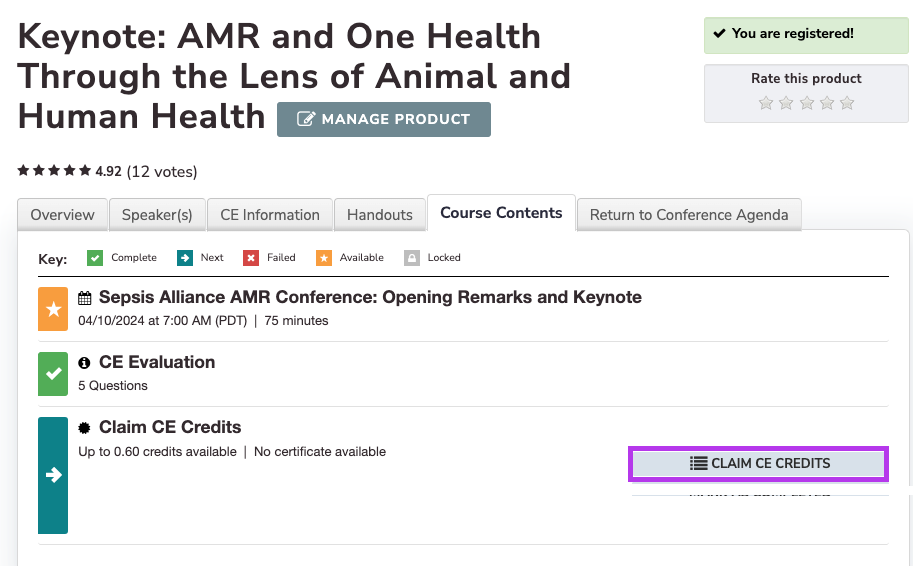Image resolution: width=913 pixels, height=566 pixels.
Task: Click Return to Conference Agenda tab
Action: tap(689, 215)
